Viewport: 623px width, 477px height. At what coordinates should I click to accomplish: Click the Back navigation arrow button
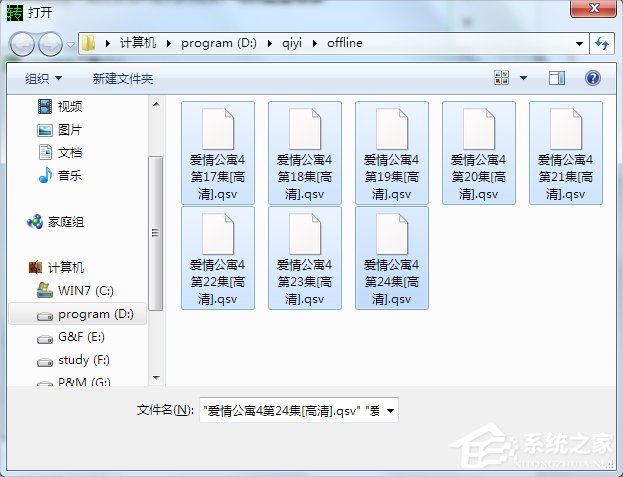23,44
